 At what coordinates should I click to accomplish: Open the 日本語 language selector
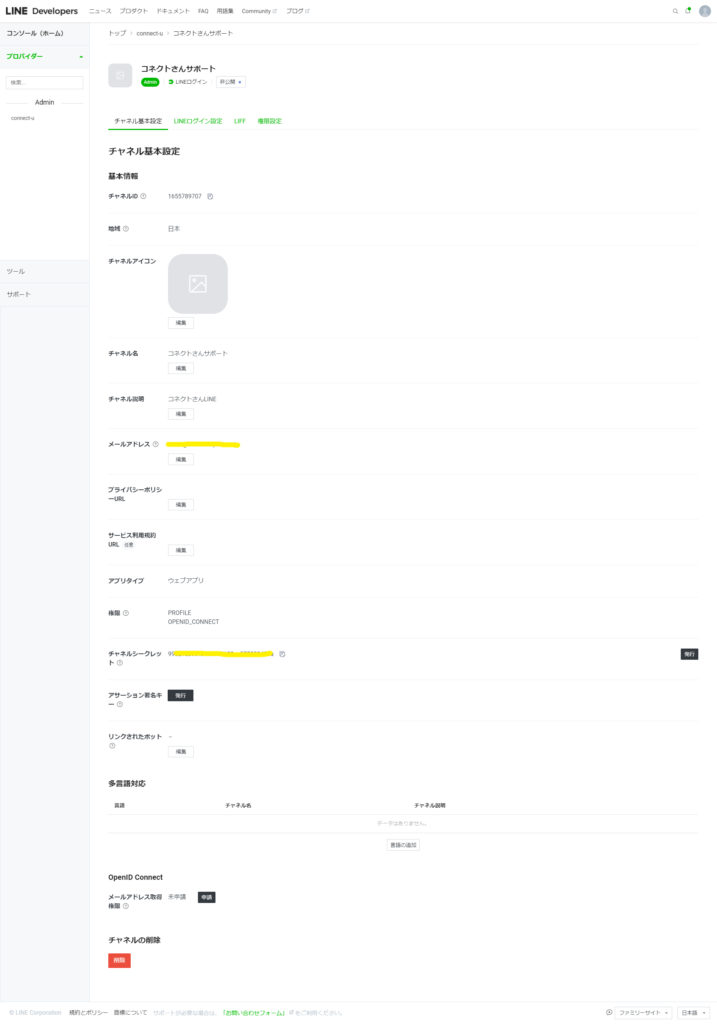point(693,1012)
